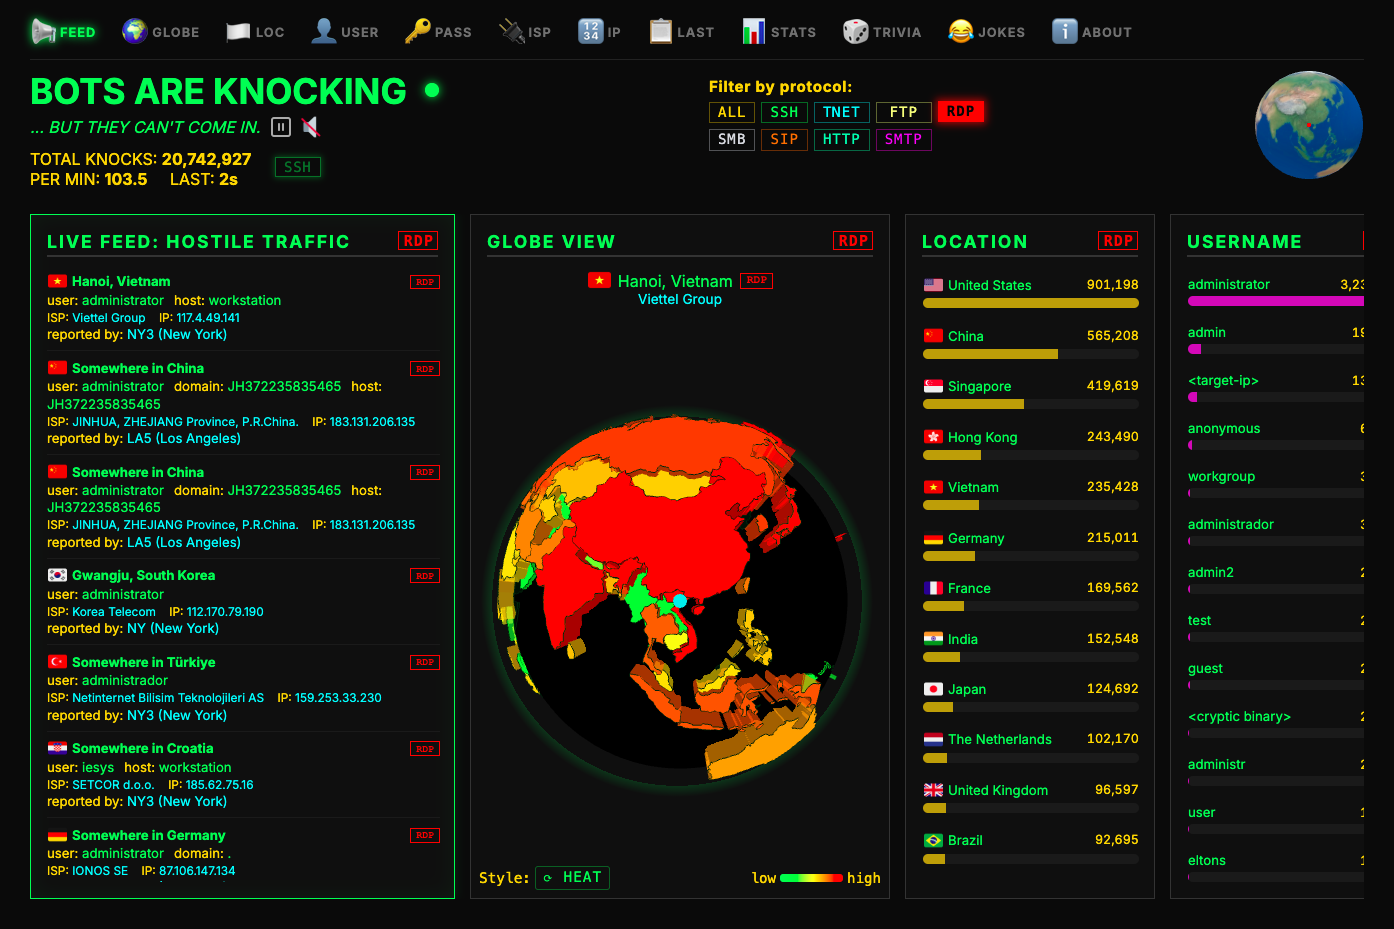This screenshot has width=1394, height=929.
Task: Filter traffic by SSH protocol
Action: tap(784, 112)
